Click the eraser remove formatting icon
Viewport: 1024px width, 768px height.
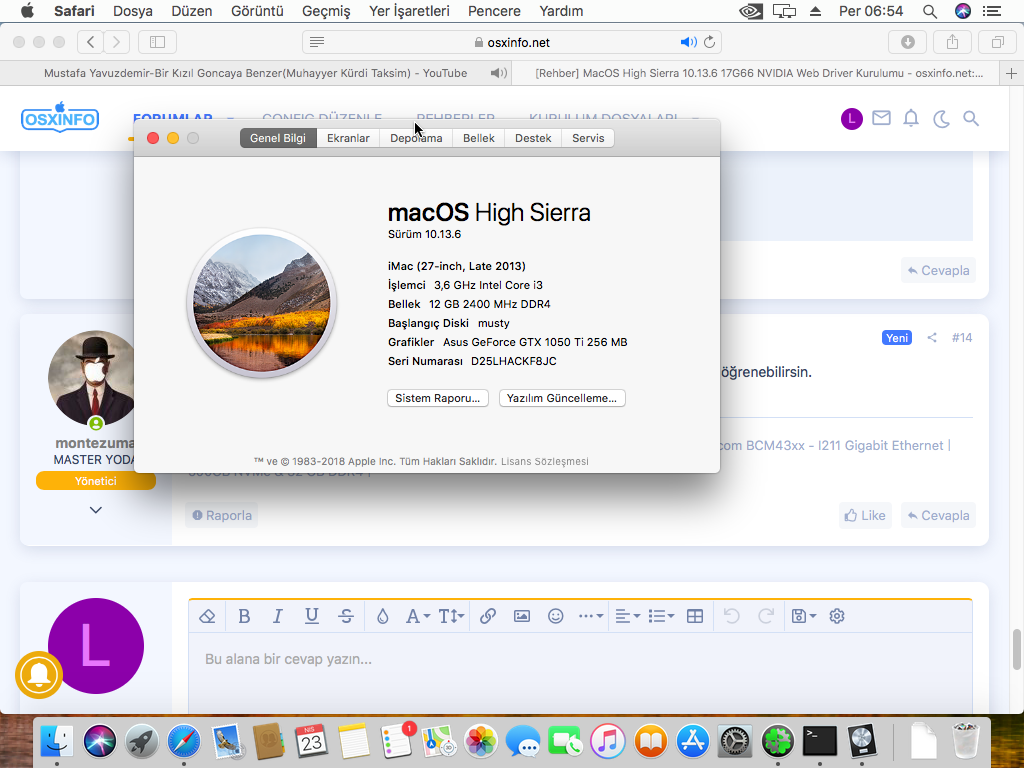tap(207, 616)
